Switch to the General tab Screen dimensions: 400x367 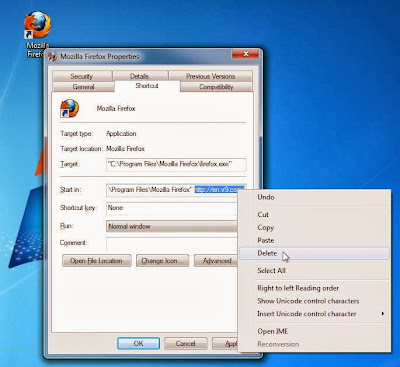point(83,87)
